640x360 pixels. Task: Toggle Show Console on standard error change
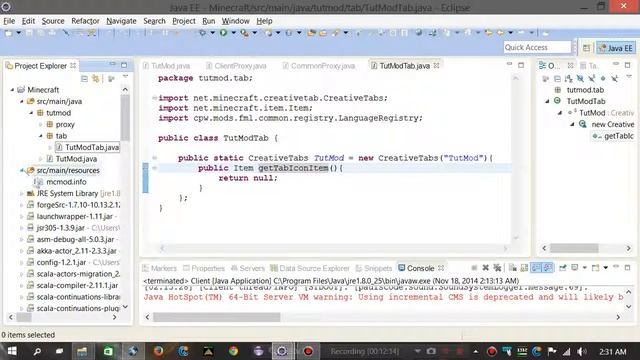548,268
